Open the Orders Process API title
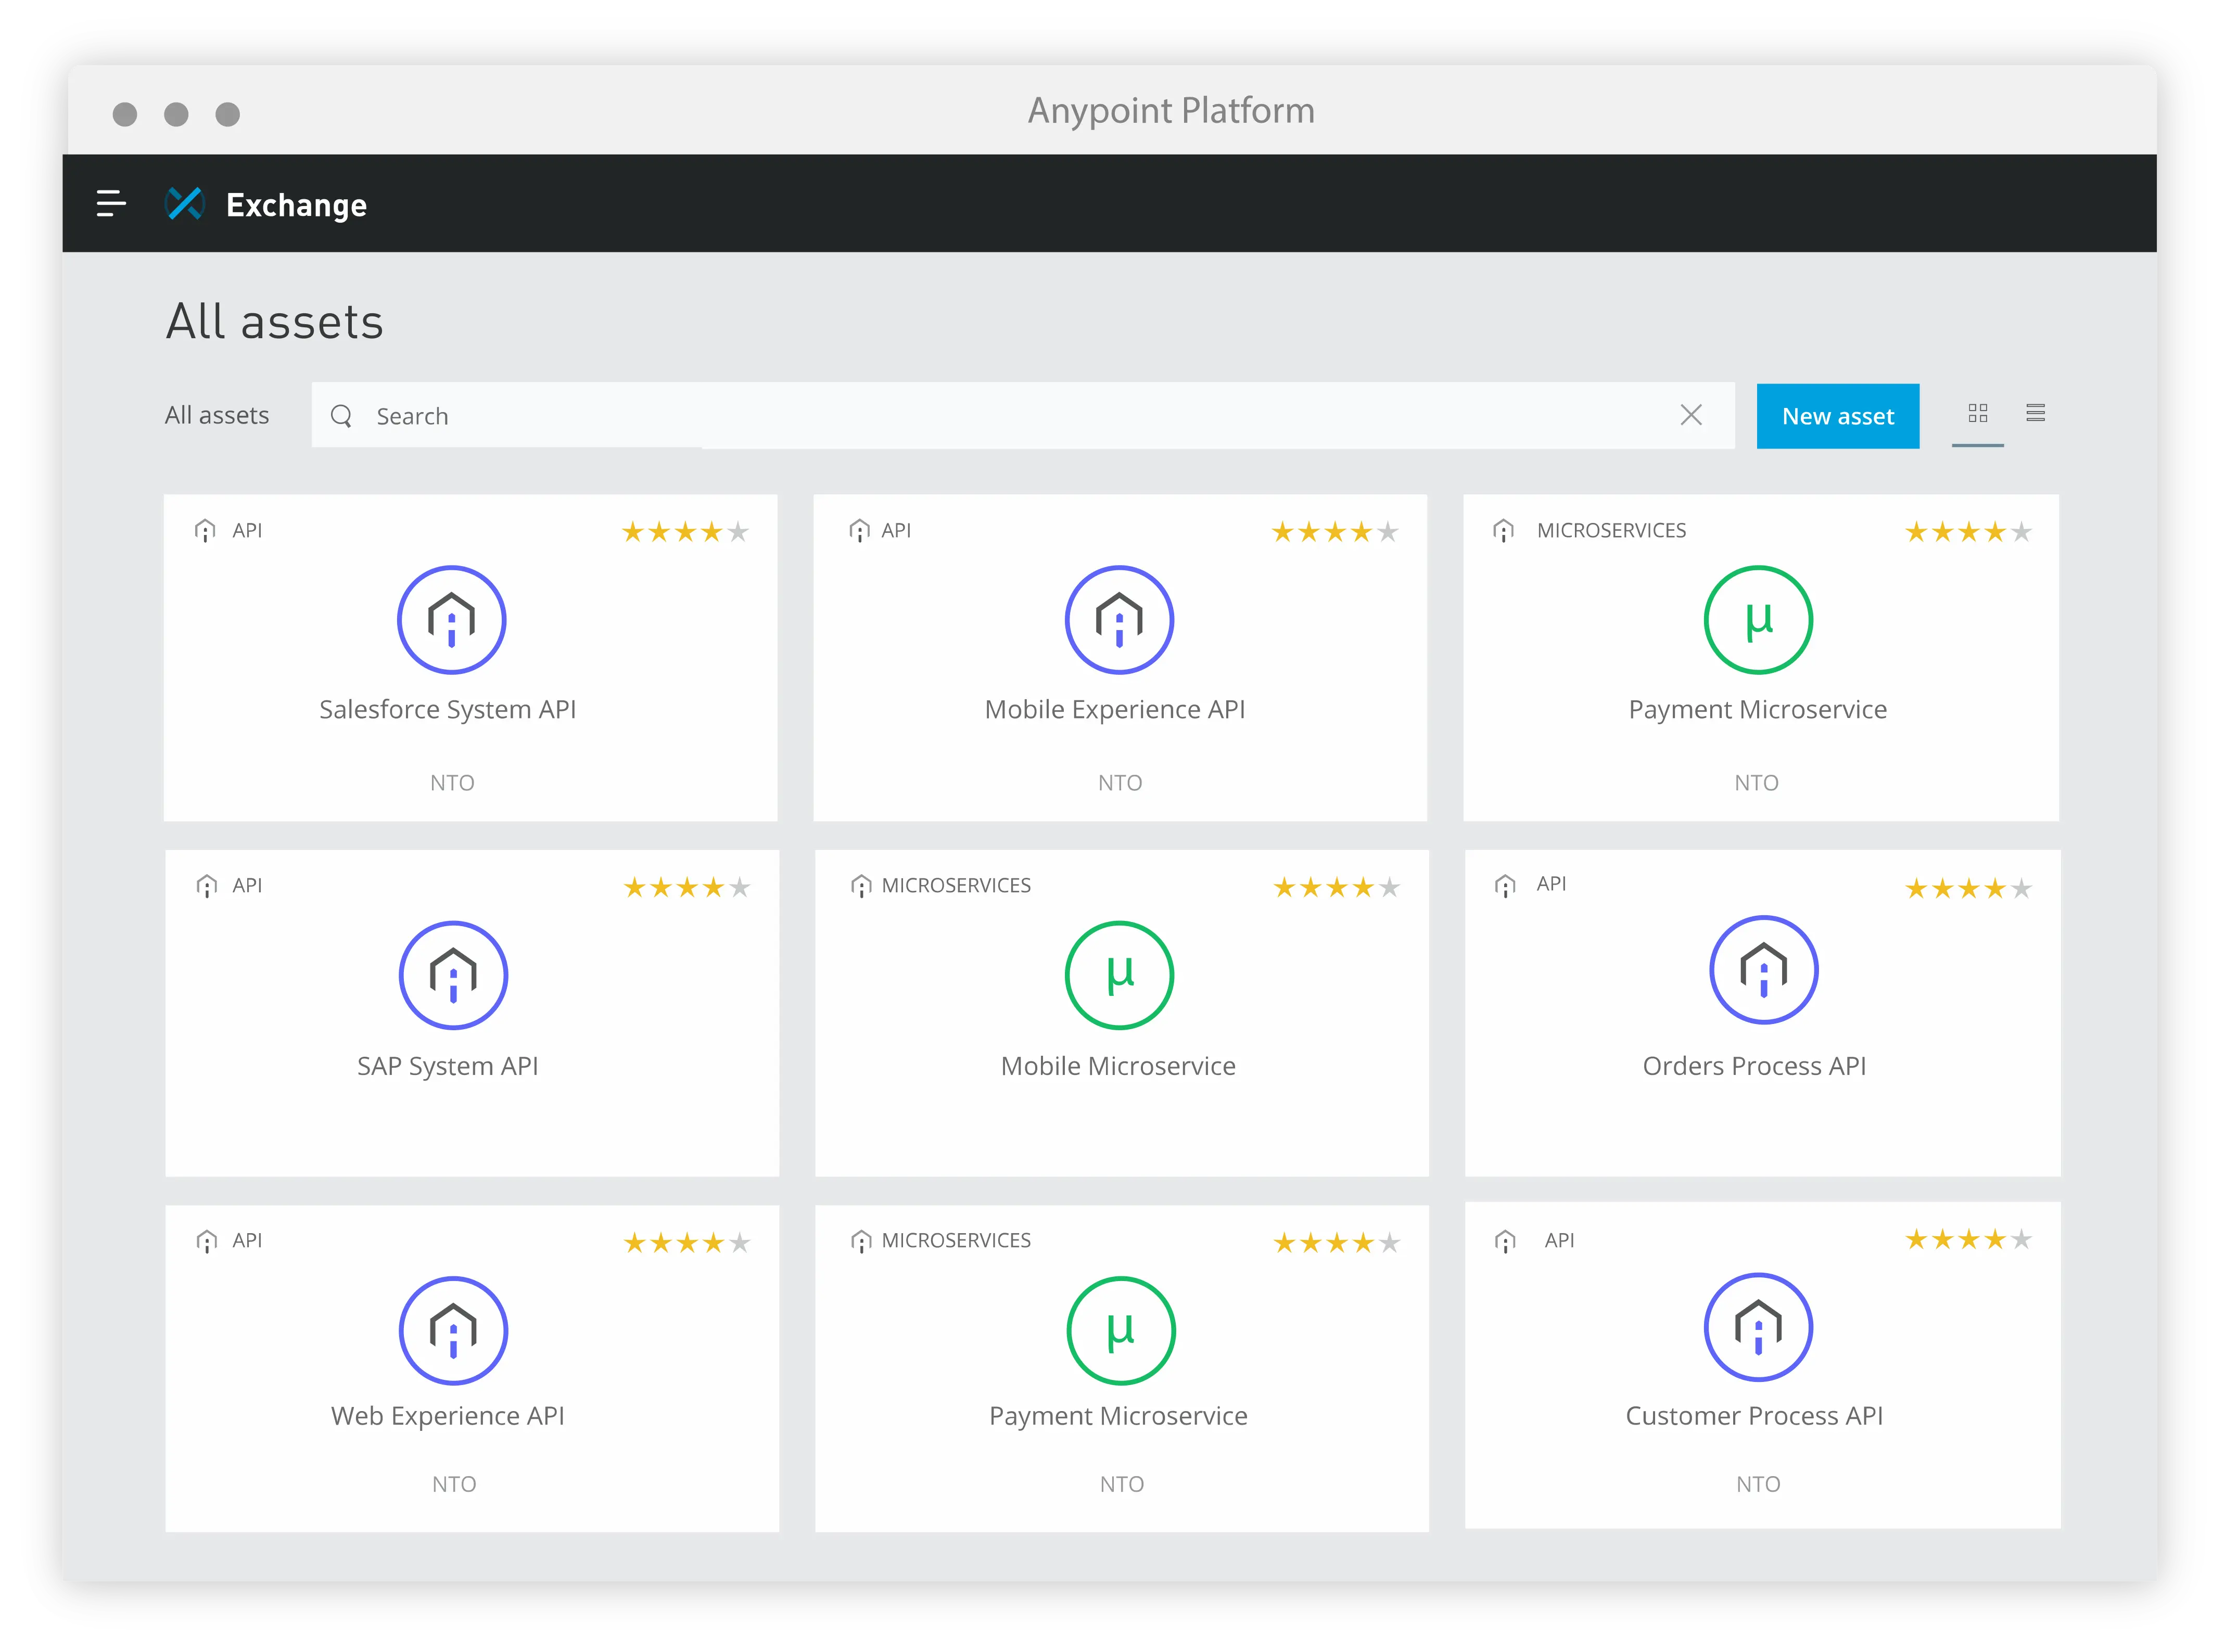Viewport: 2225px width, 1652px height. 1754,1066
